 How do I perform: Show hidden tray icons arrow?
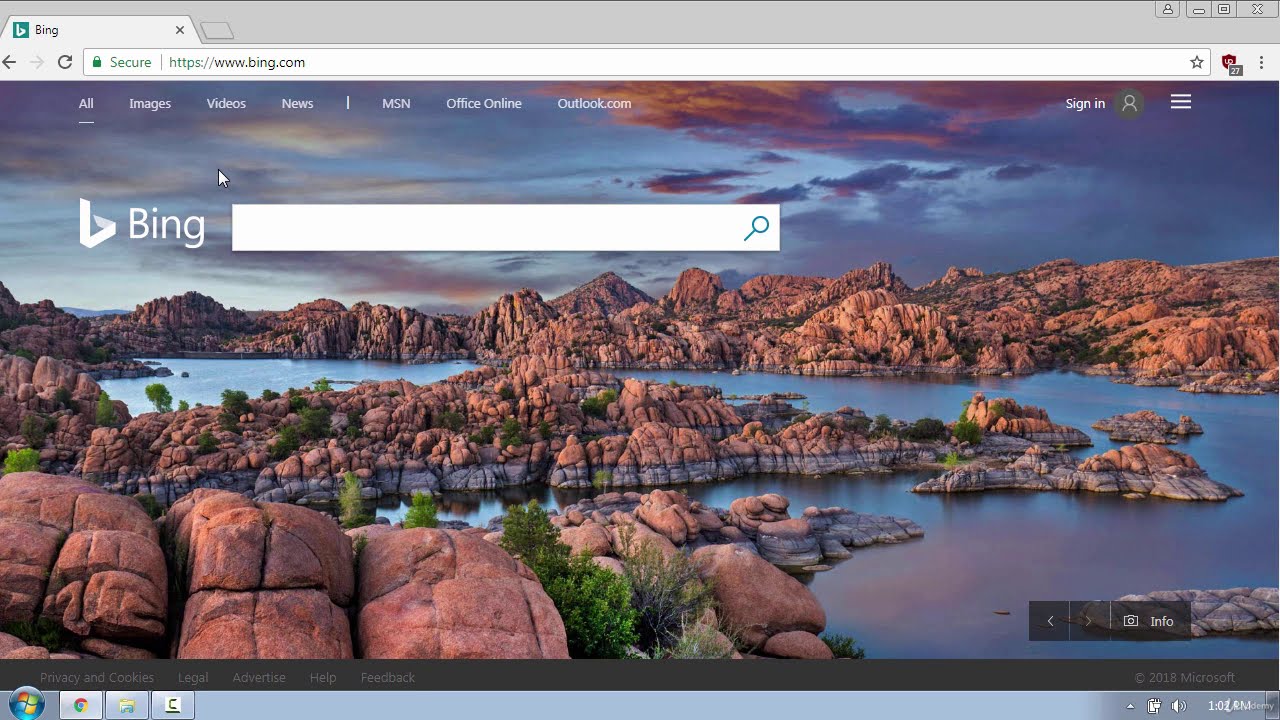[x=1131, y=706]
